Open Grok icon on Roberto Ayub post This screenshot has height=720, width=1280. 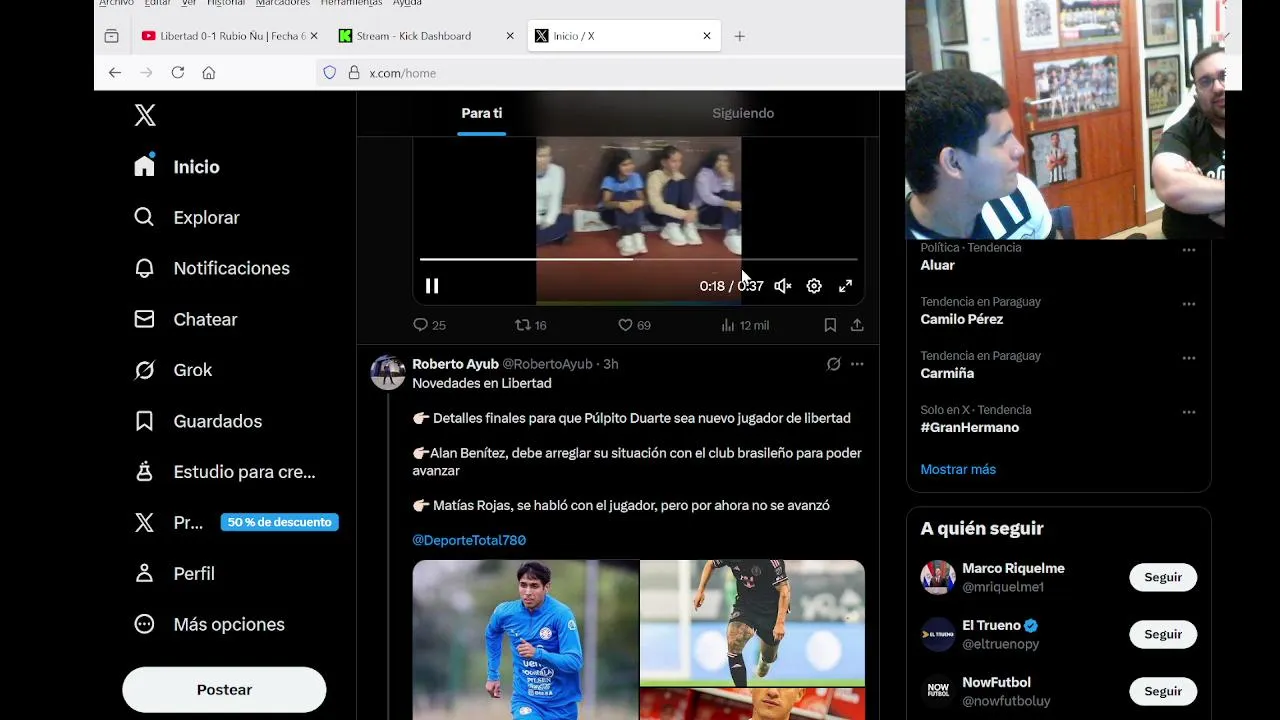(x=833, y=364)
